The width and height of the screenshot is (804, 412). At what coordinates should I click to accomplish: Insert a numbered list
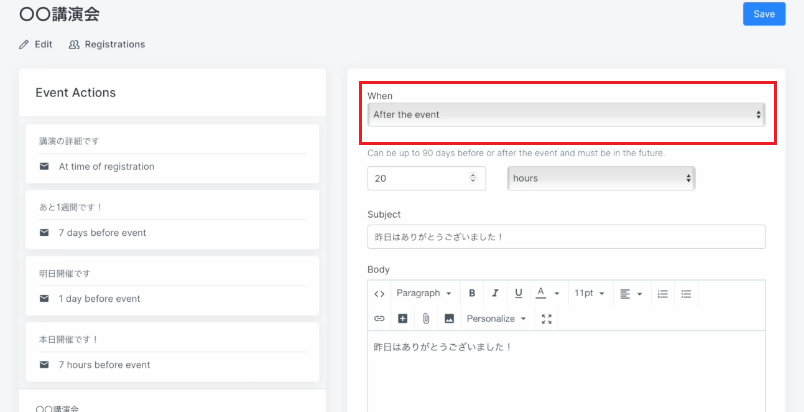pyautogui.click(x=663, y=294)
